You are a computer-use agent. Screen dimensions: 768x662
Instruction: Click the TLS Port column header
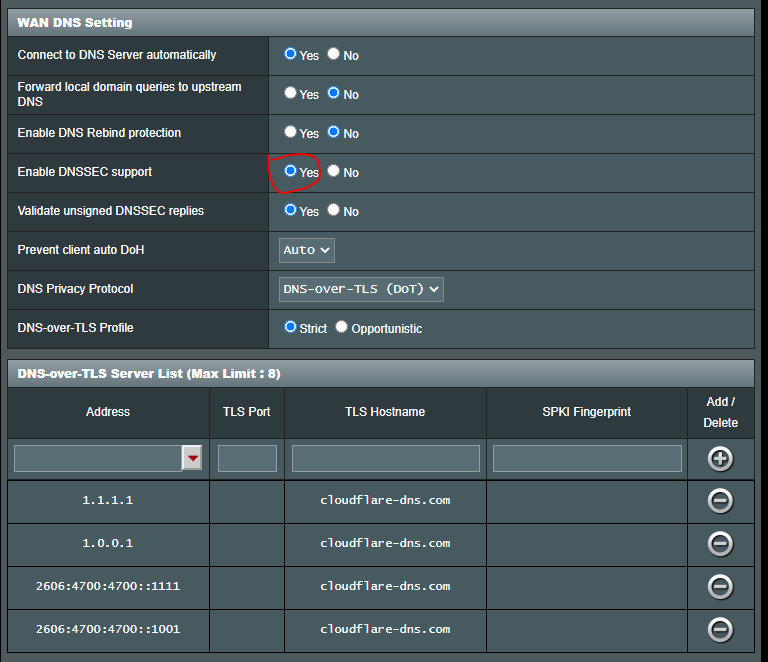pyautogui.click(x=246, y=412)
